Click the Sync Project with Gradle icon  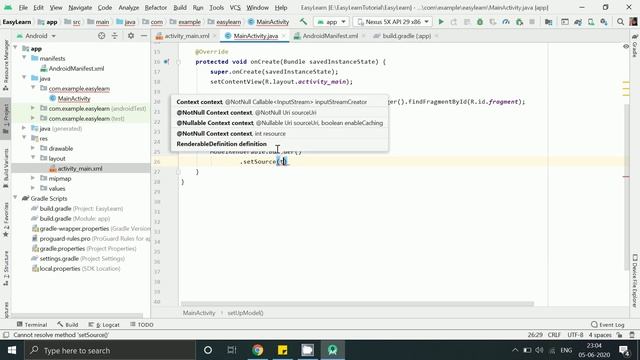(x=578, y=22)
